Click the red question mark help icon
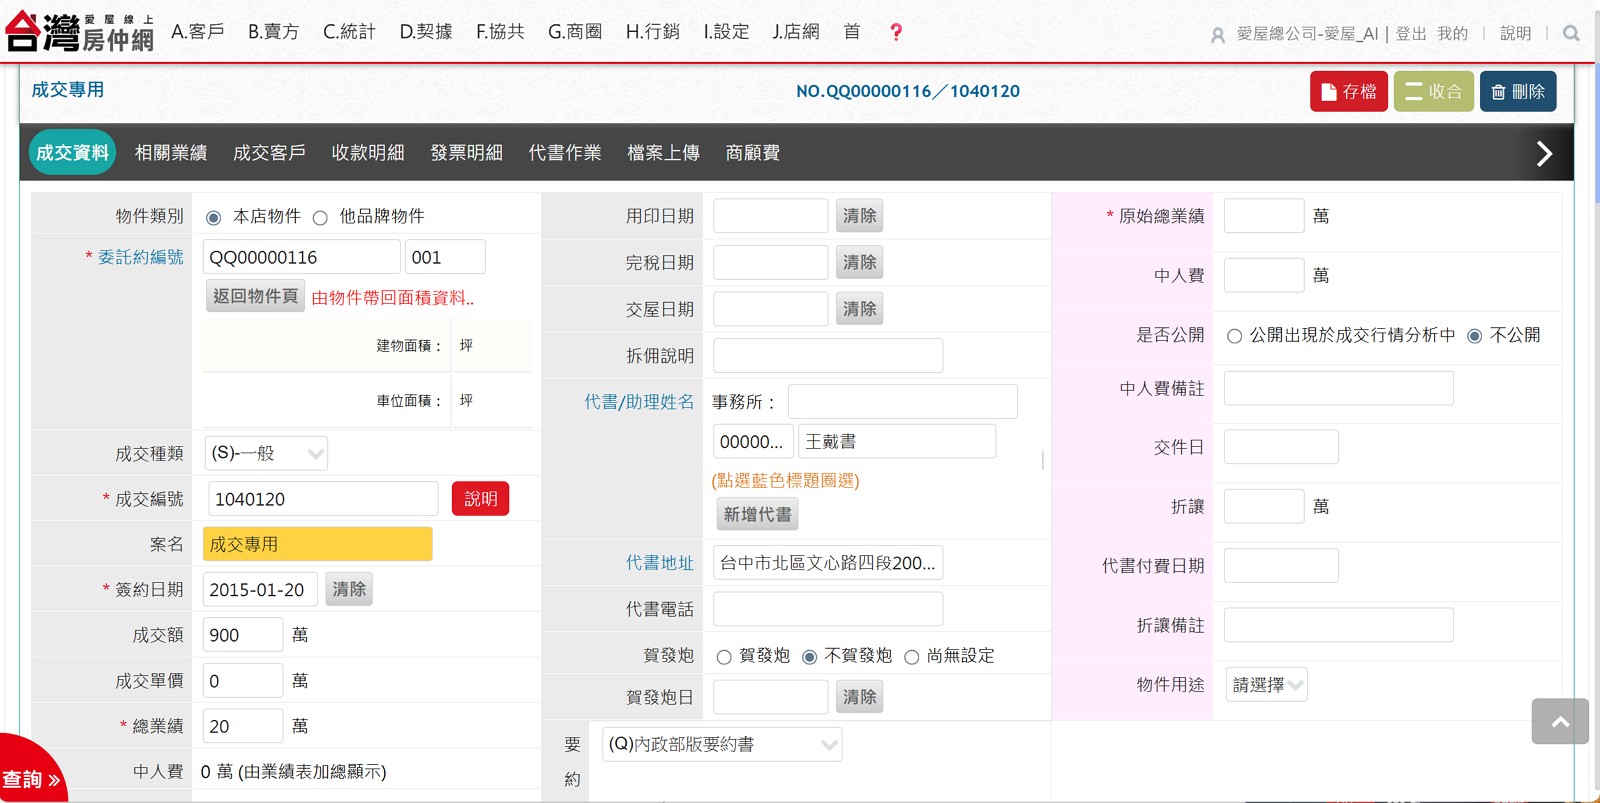The height and width of the screenshot is (803, 1600). (896, 32)
